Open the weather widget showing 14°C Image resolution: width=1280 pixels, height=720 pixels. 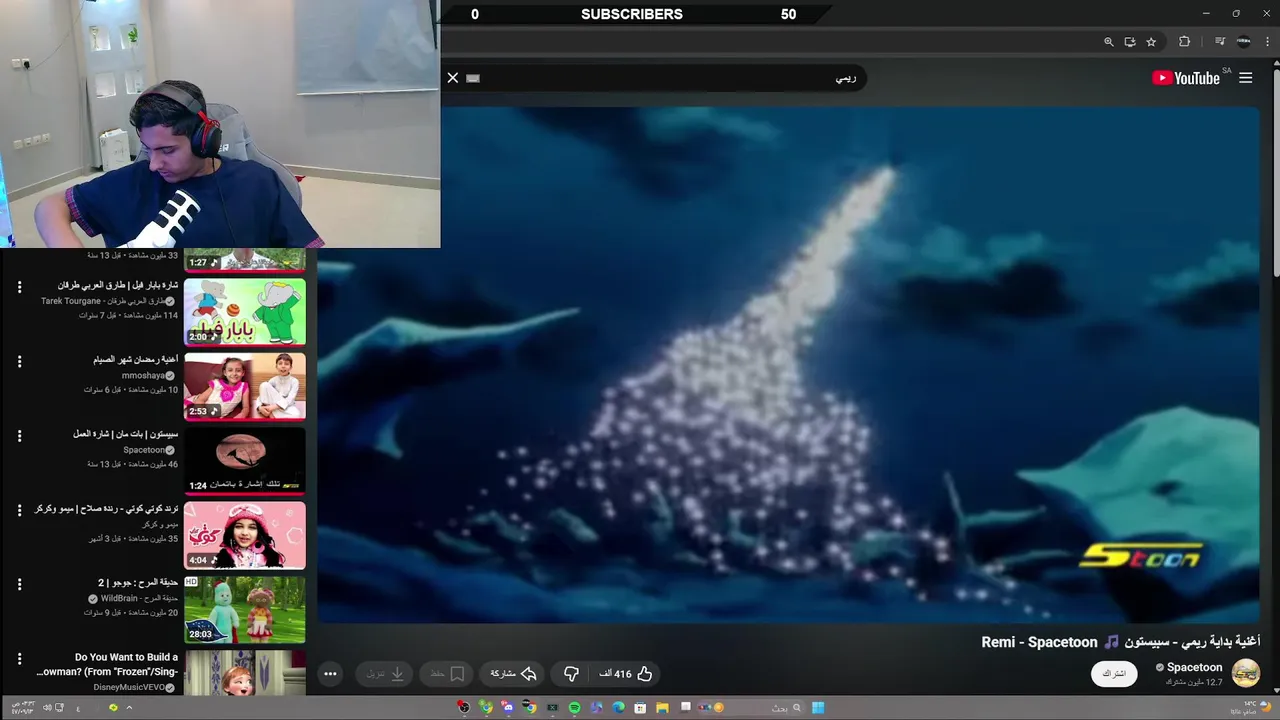[x=1250, y=707]
